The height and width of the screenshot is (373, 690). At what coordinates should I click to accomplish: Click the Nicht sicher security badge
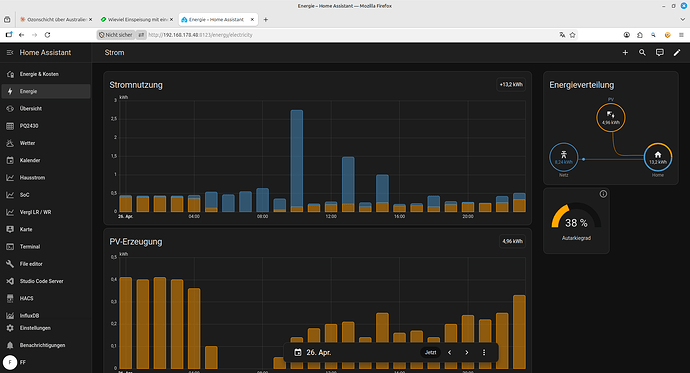pyautogui.click(x=116, y=35)
